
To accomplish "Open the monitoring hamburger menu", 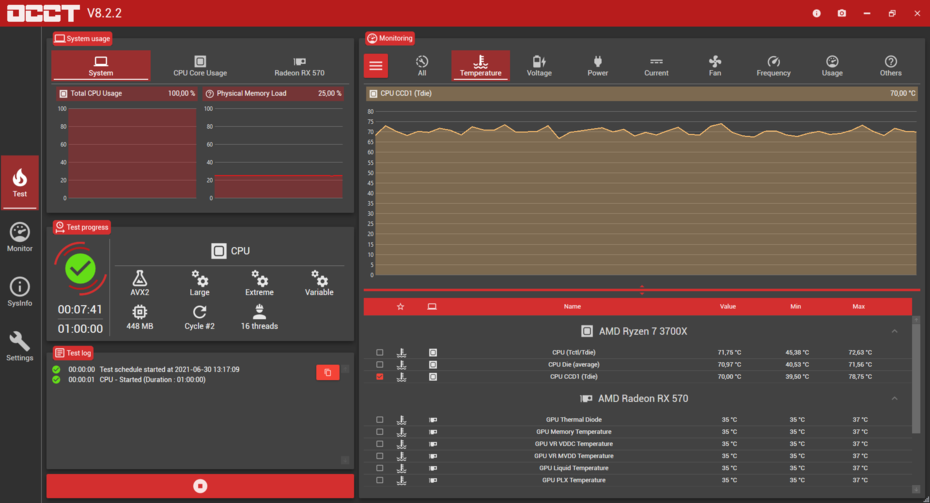I will [376, 66].
